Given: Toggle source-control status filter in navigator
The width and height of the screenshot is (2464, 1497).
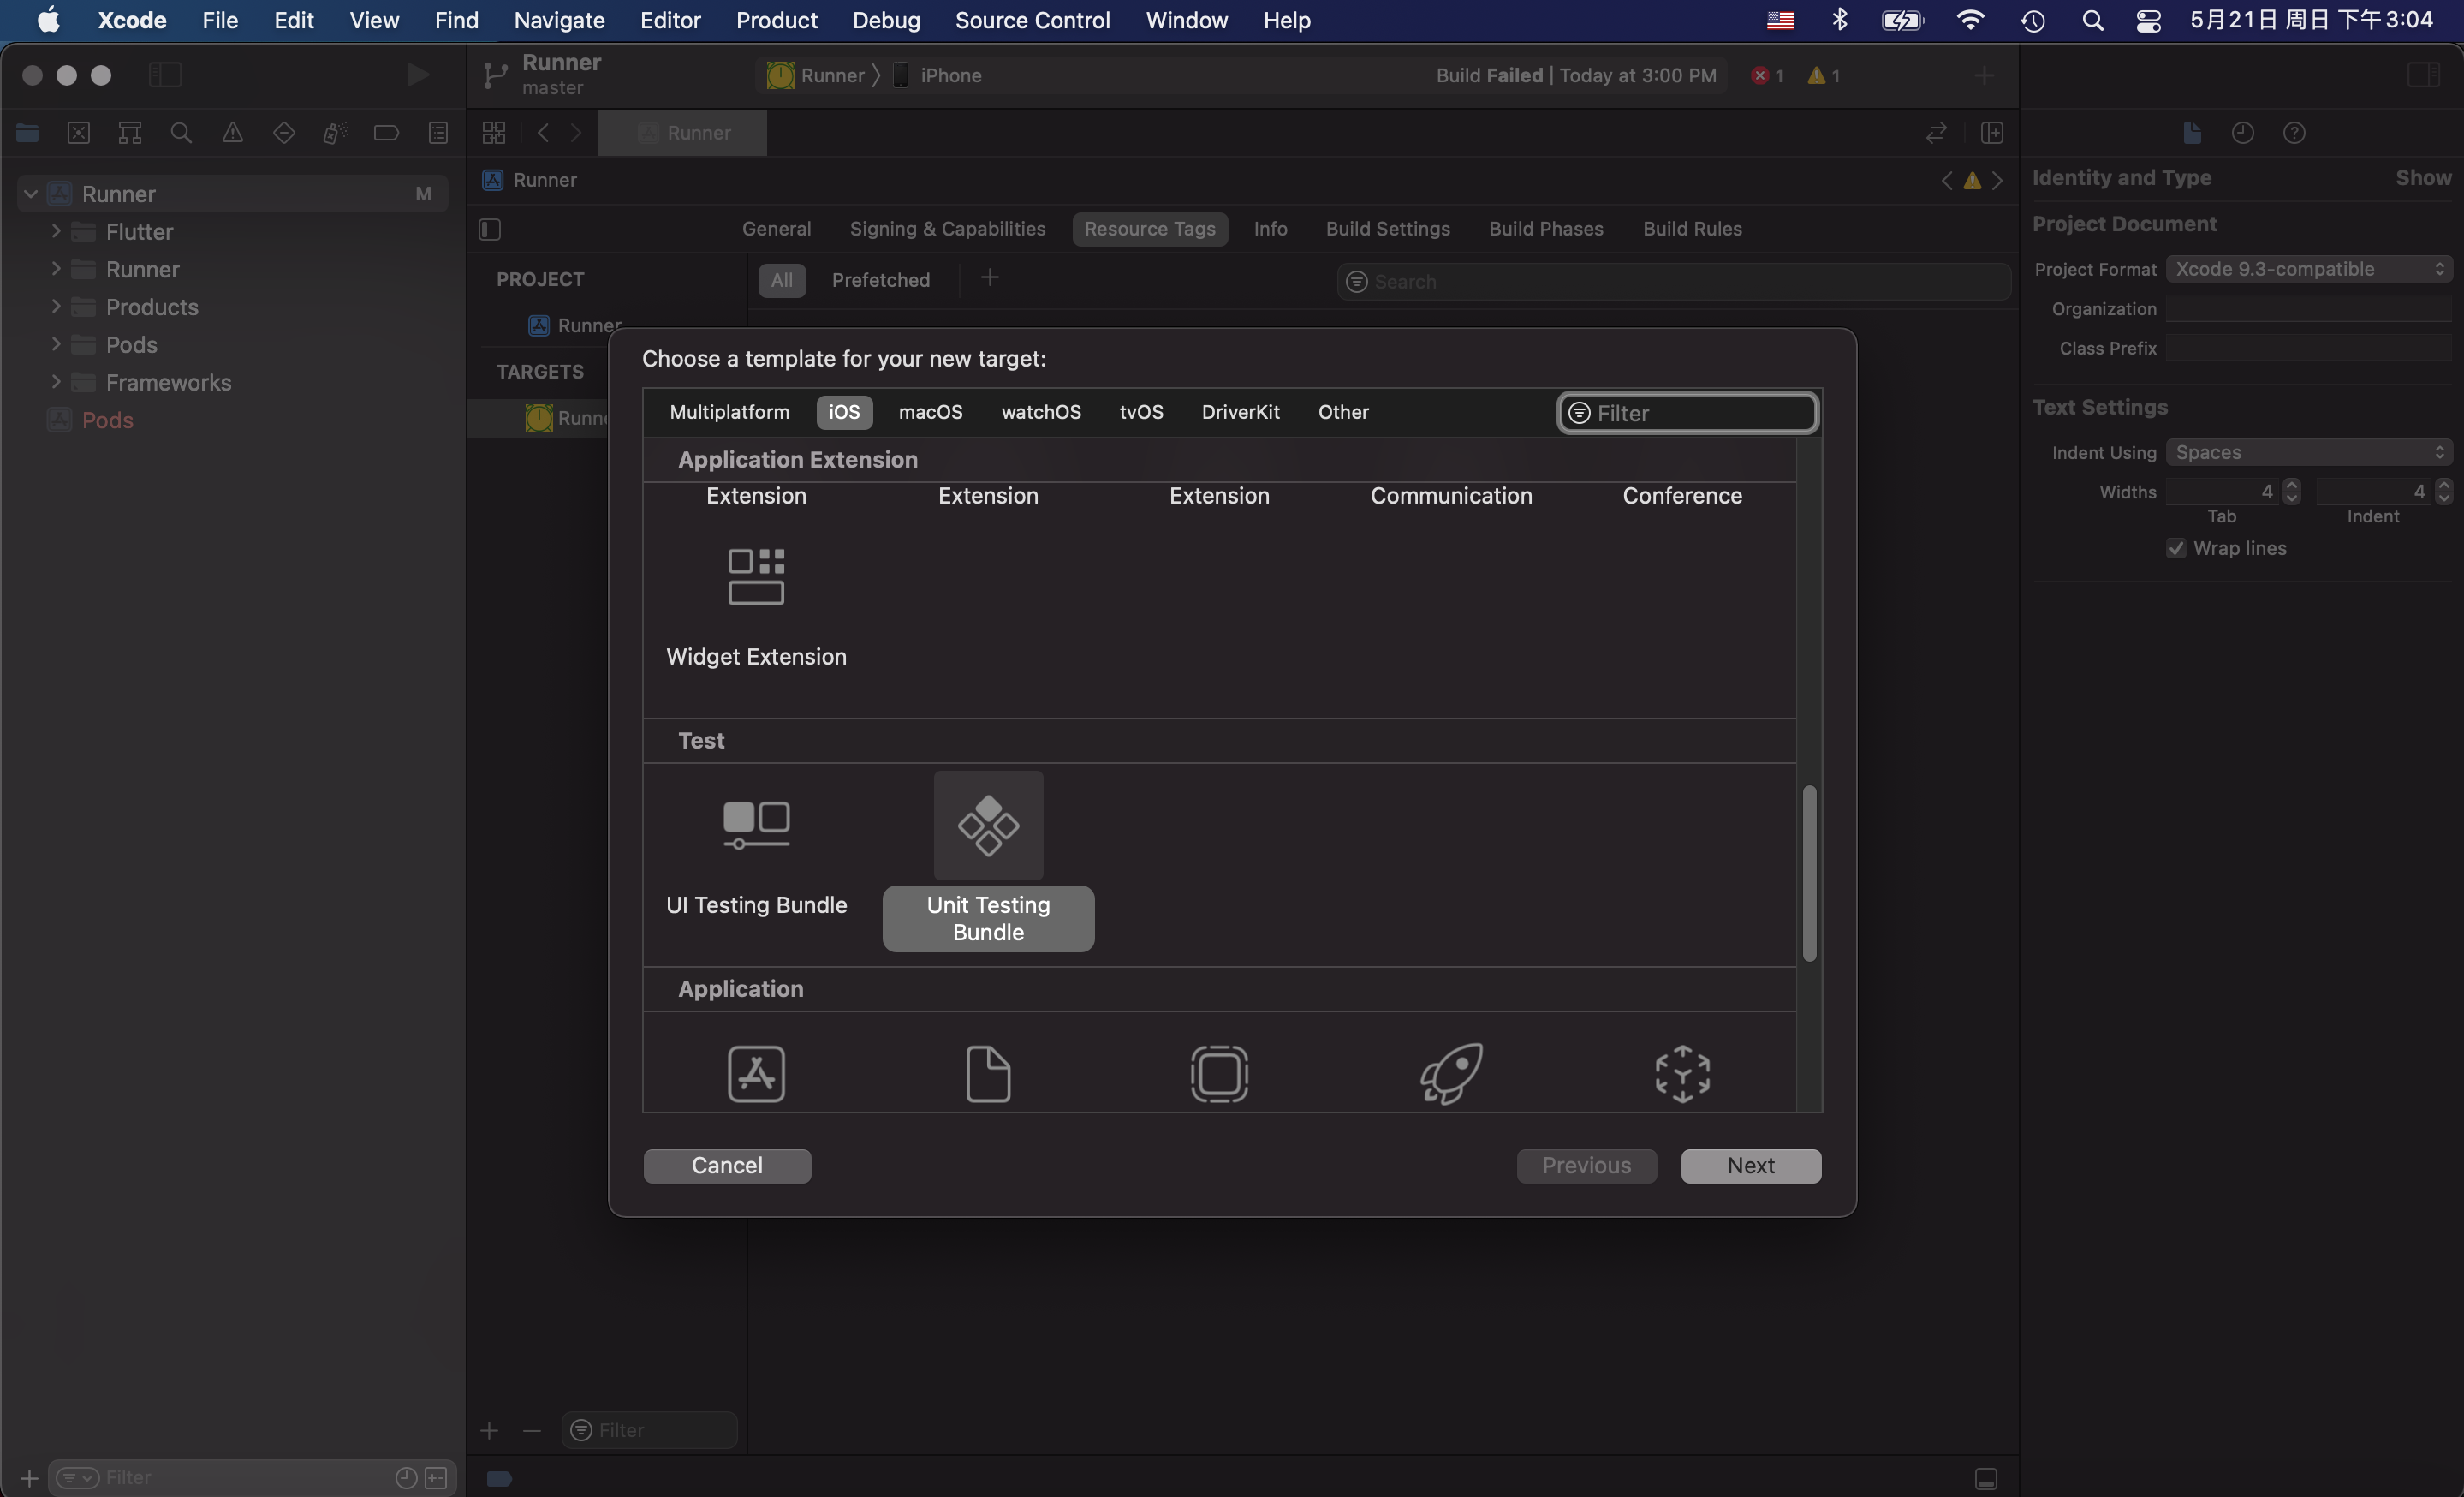Looking at the screenshot, I should tap(436, 1477).
